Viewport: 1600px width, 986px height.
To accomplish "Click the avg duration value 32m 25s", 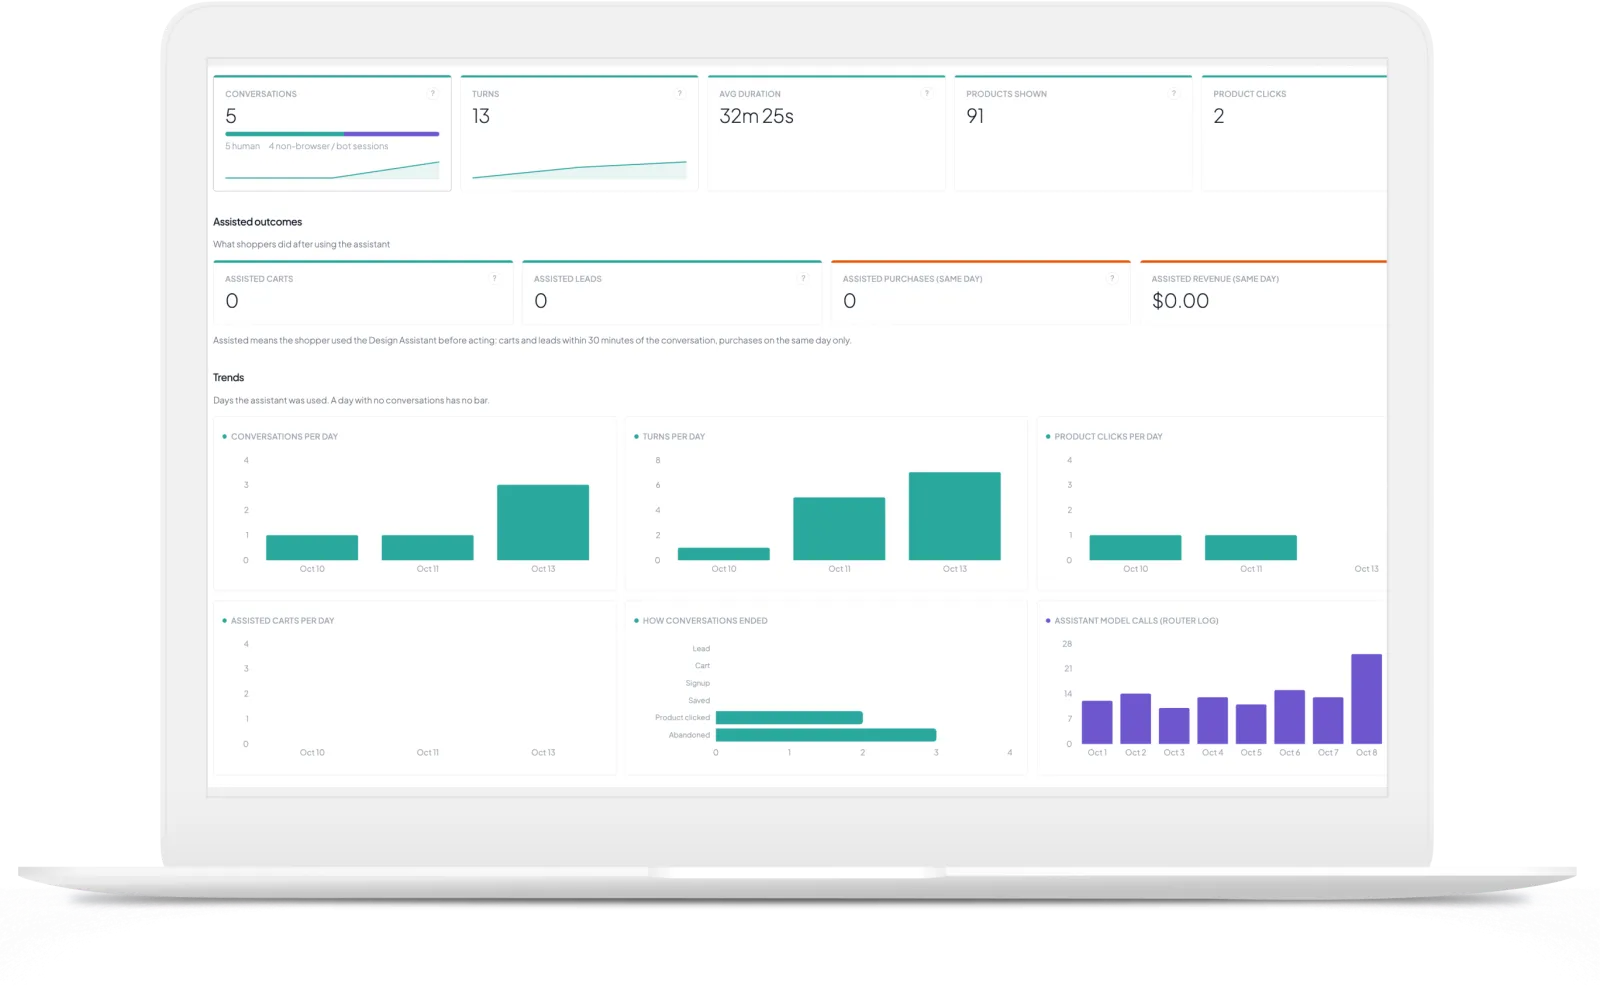I will coord(757,116).
